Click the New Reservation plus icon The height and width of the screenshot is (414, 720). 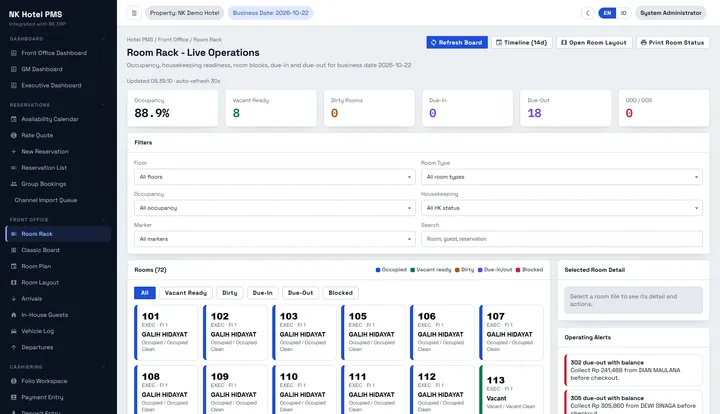coord(14,151)
